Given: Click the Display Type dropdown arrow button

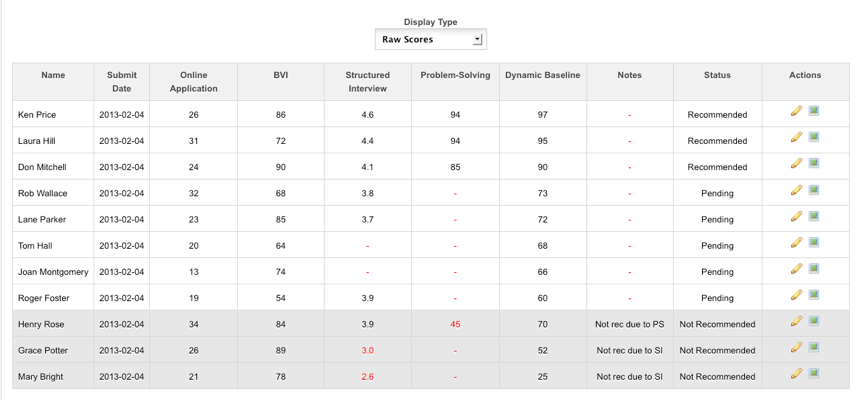Looking at the screenshot, I should pyautogui.click(x=477, y=40).
